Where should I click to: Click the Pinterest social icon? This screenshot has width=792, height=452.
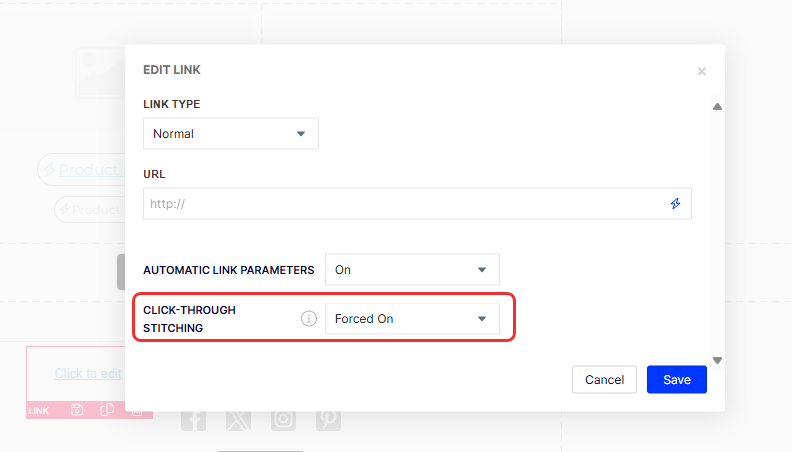pyautogui.click(x=328, y=419)
